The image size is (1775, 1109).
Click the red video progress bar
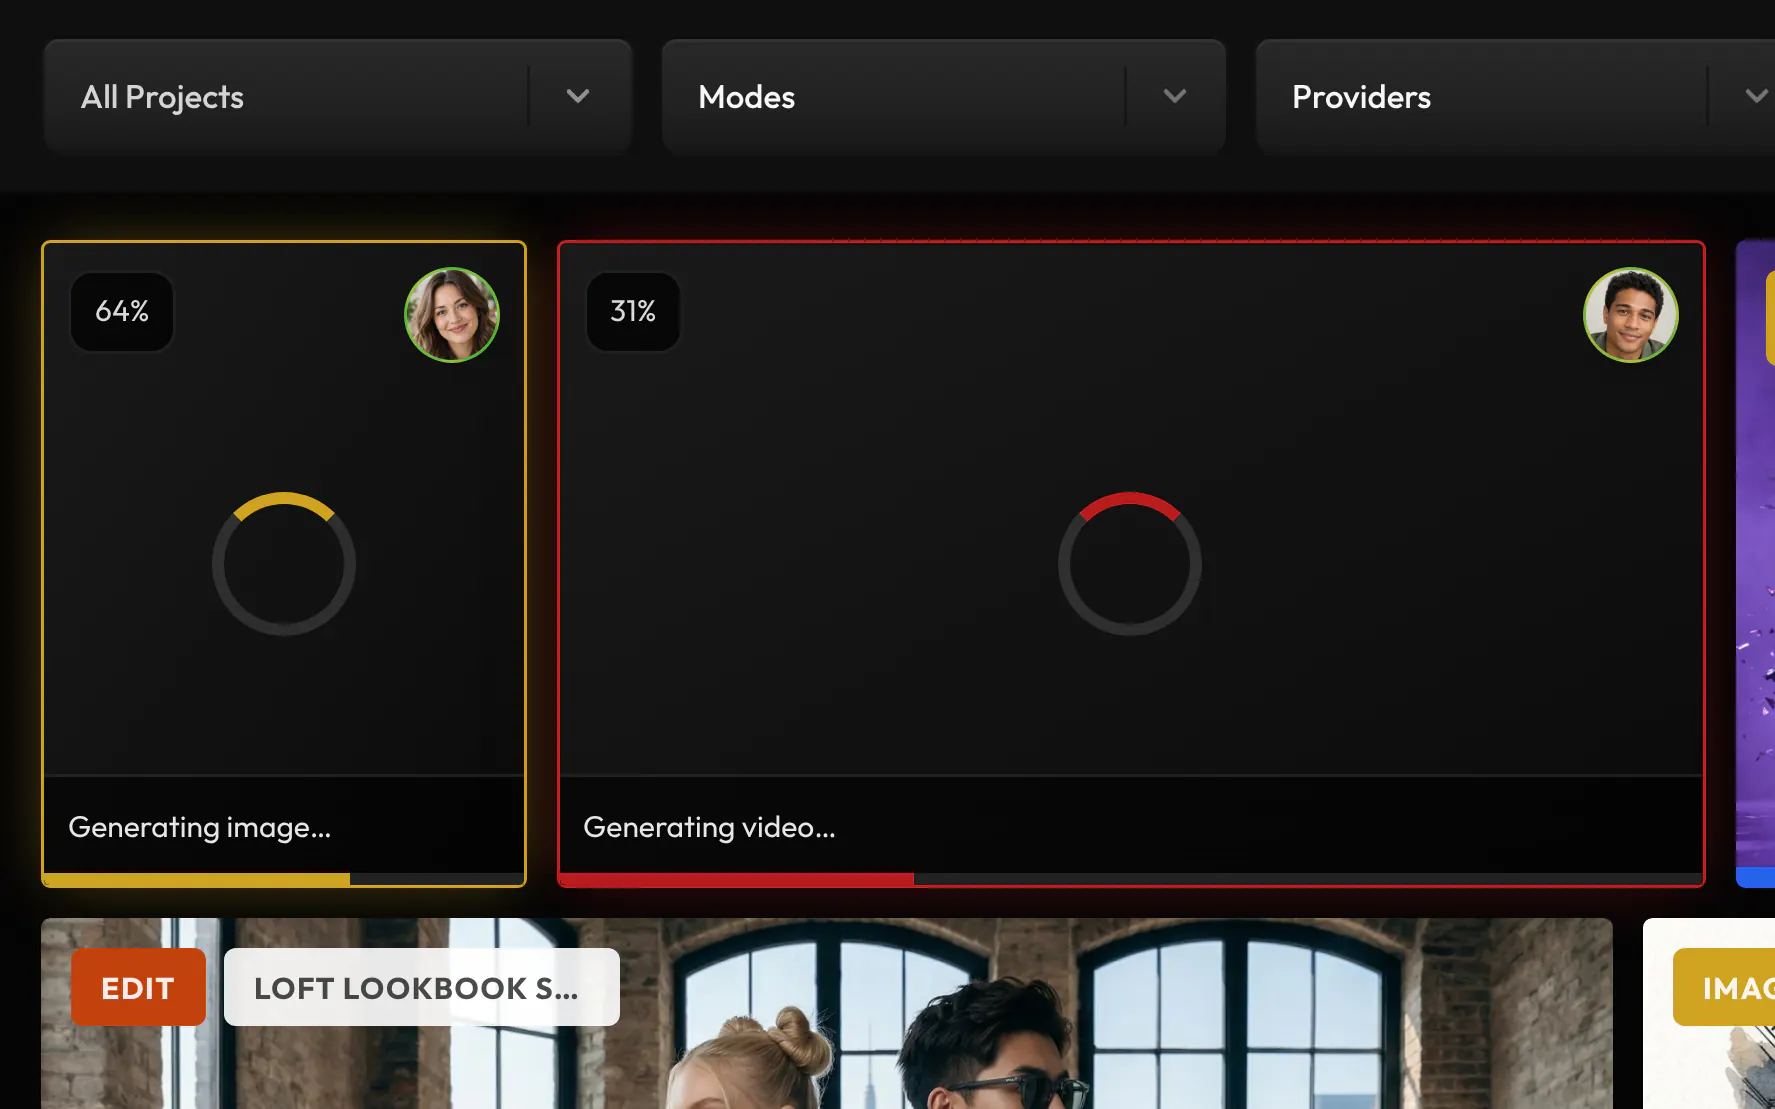1131,879
